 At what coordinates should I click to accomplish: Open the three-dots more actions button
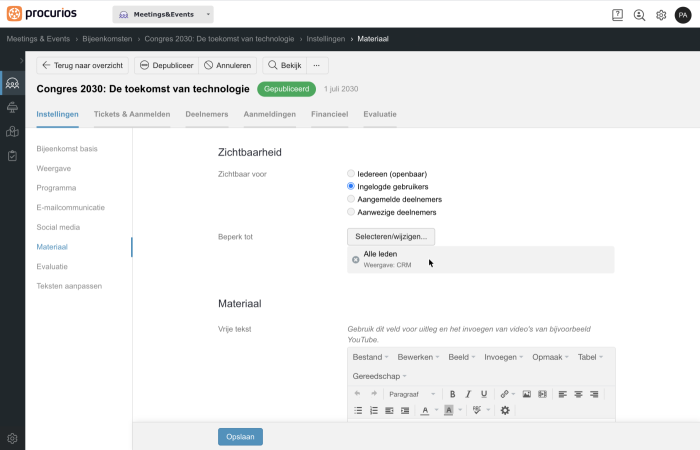(317, 65)
